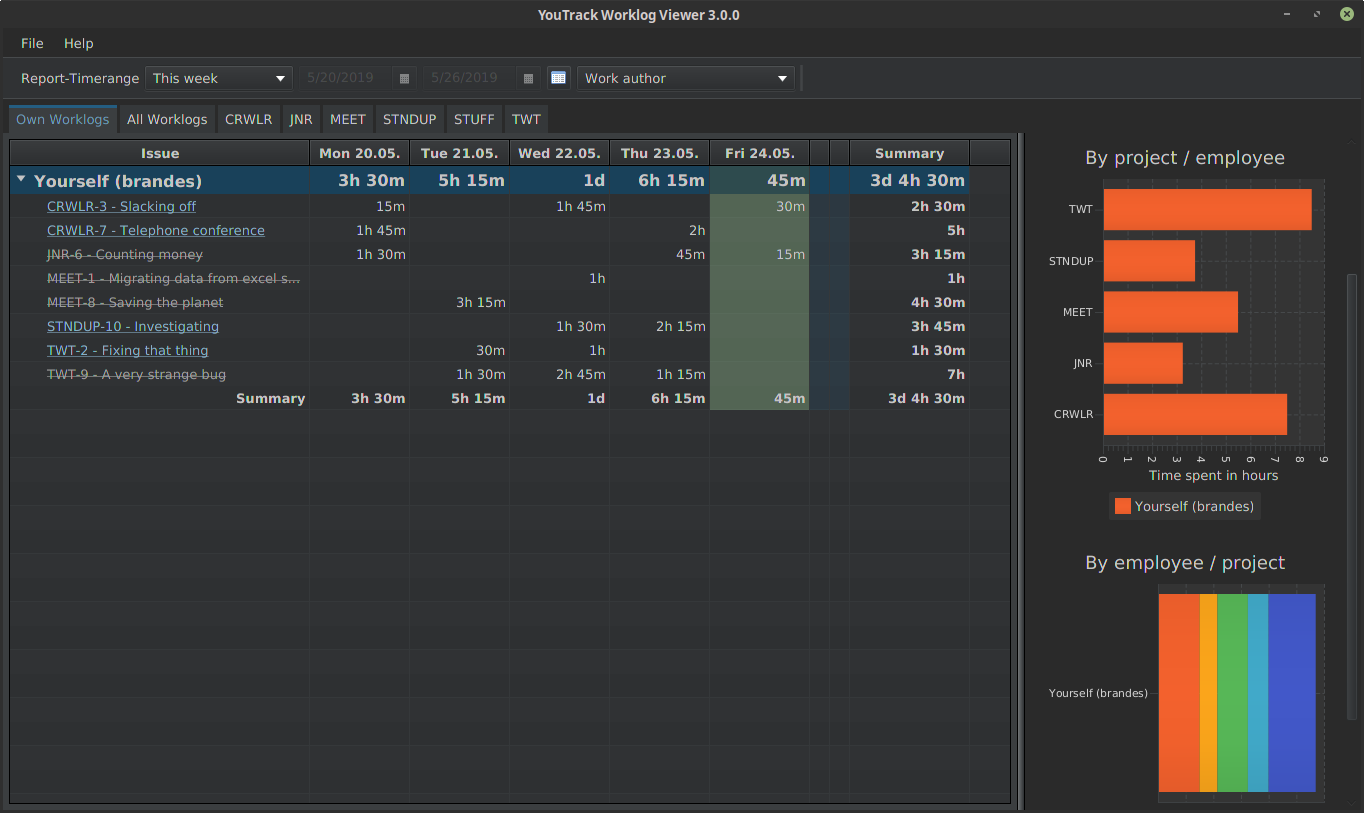Click the 7h summary cell for TWT-9

pos(909,374)
